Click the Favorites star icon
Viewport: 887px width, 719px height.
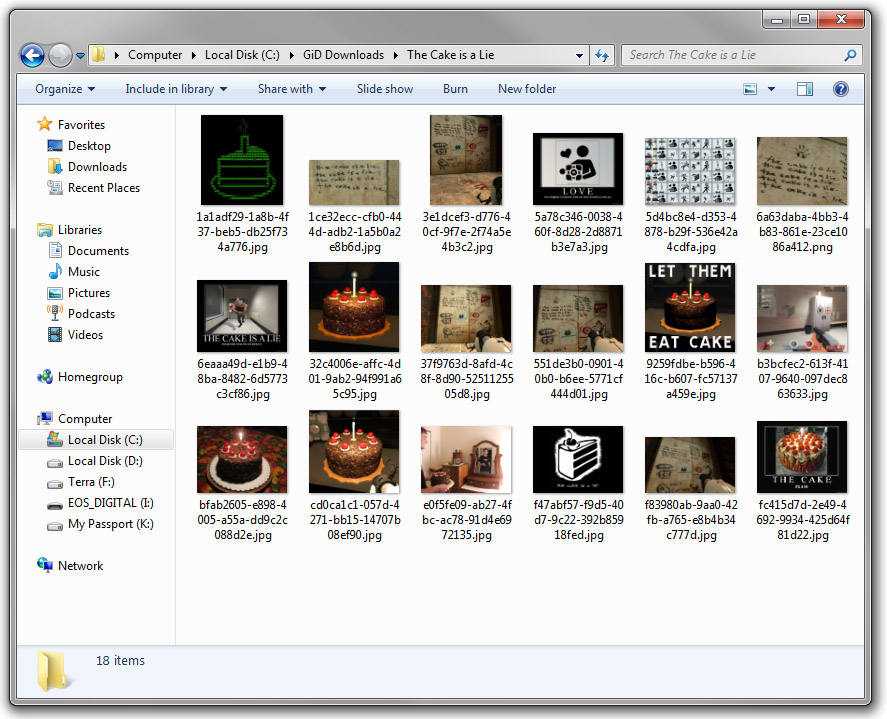pyautogui.click(x=44, y=124)
